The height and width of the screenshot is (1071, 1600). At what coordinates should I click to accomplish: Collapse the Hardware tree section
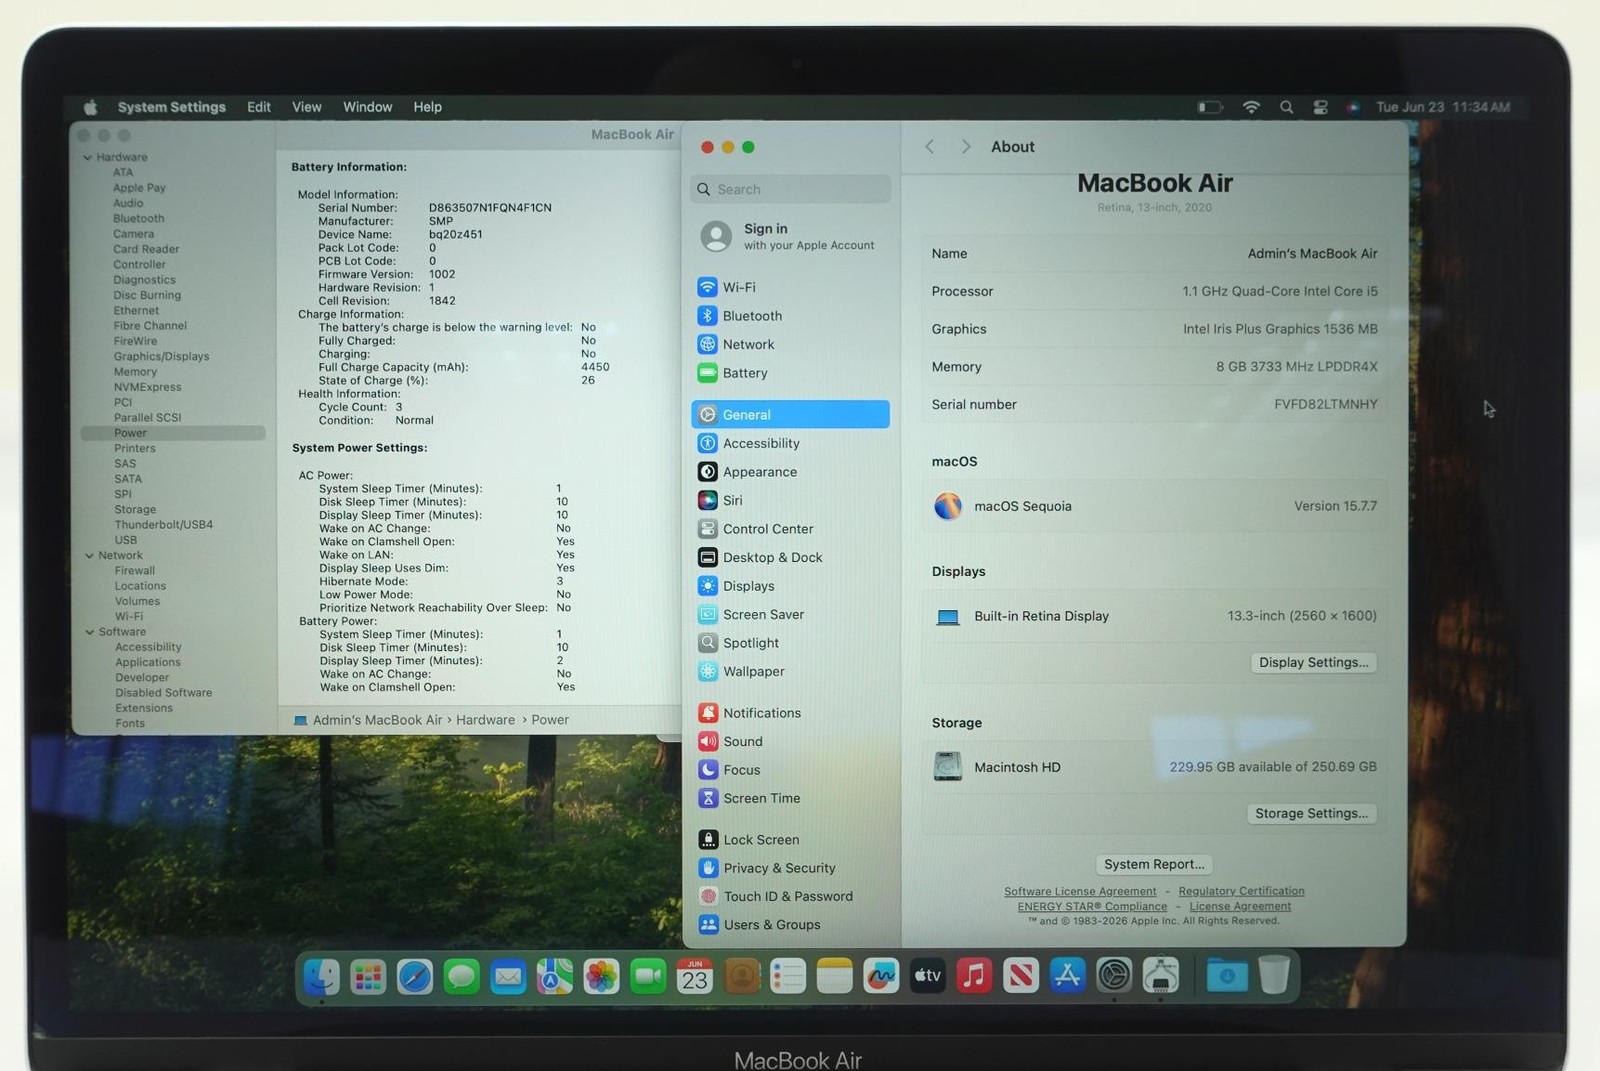coord(88,158)
